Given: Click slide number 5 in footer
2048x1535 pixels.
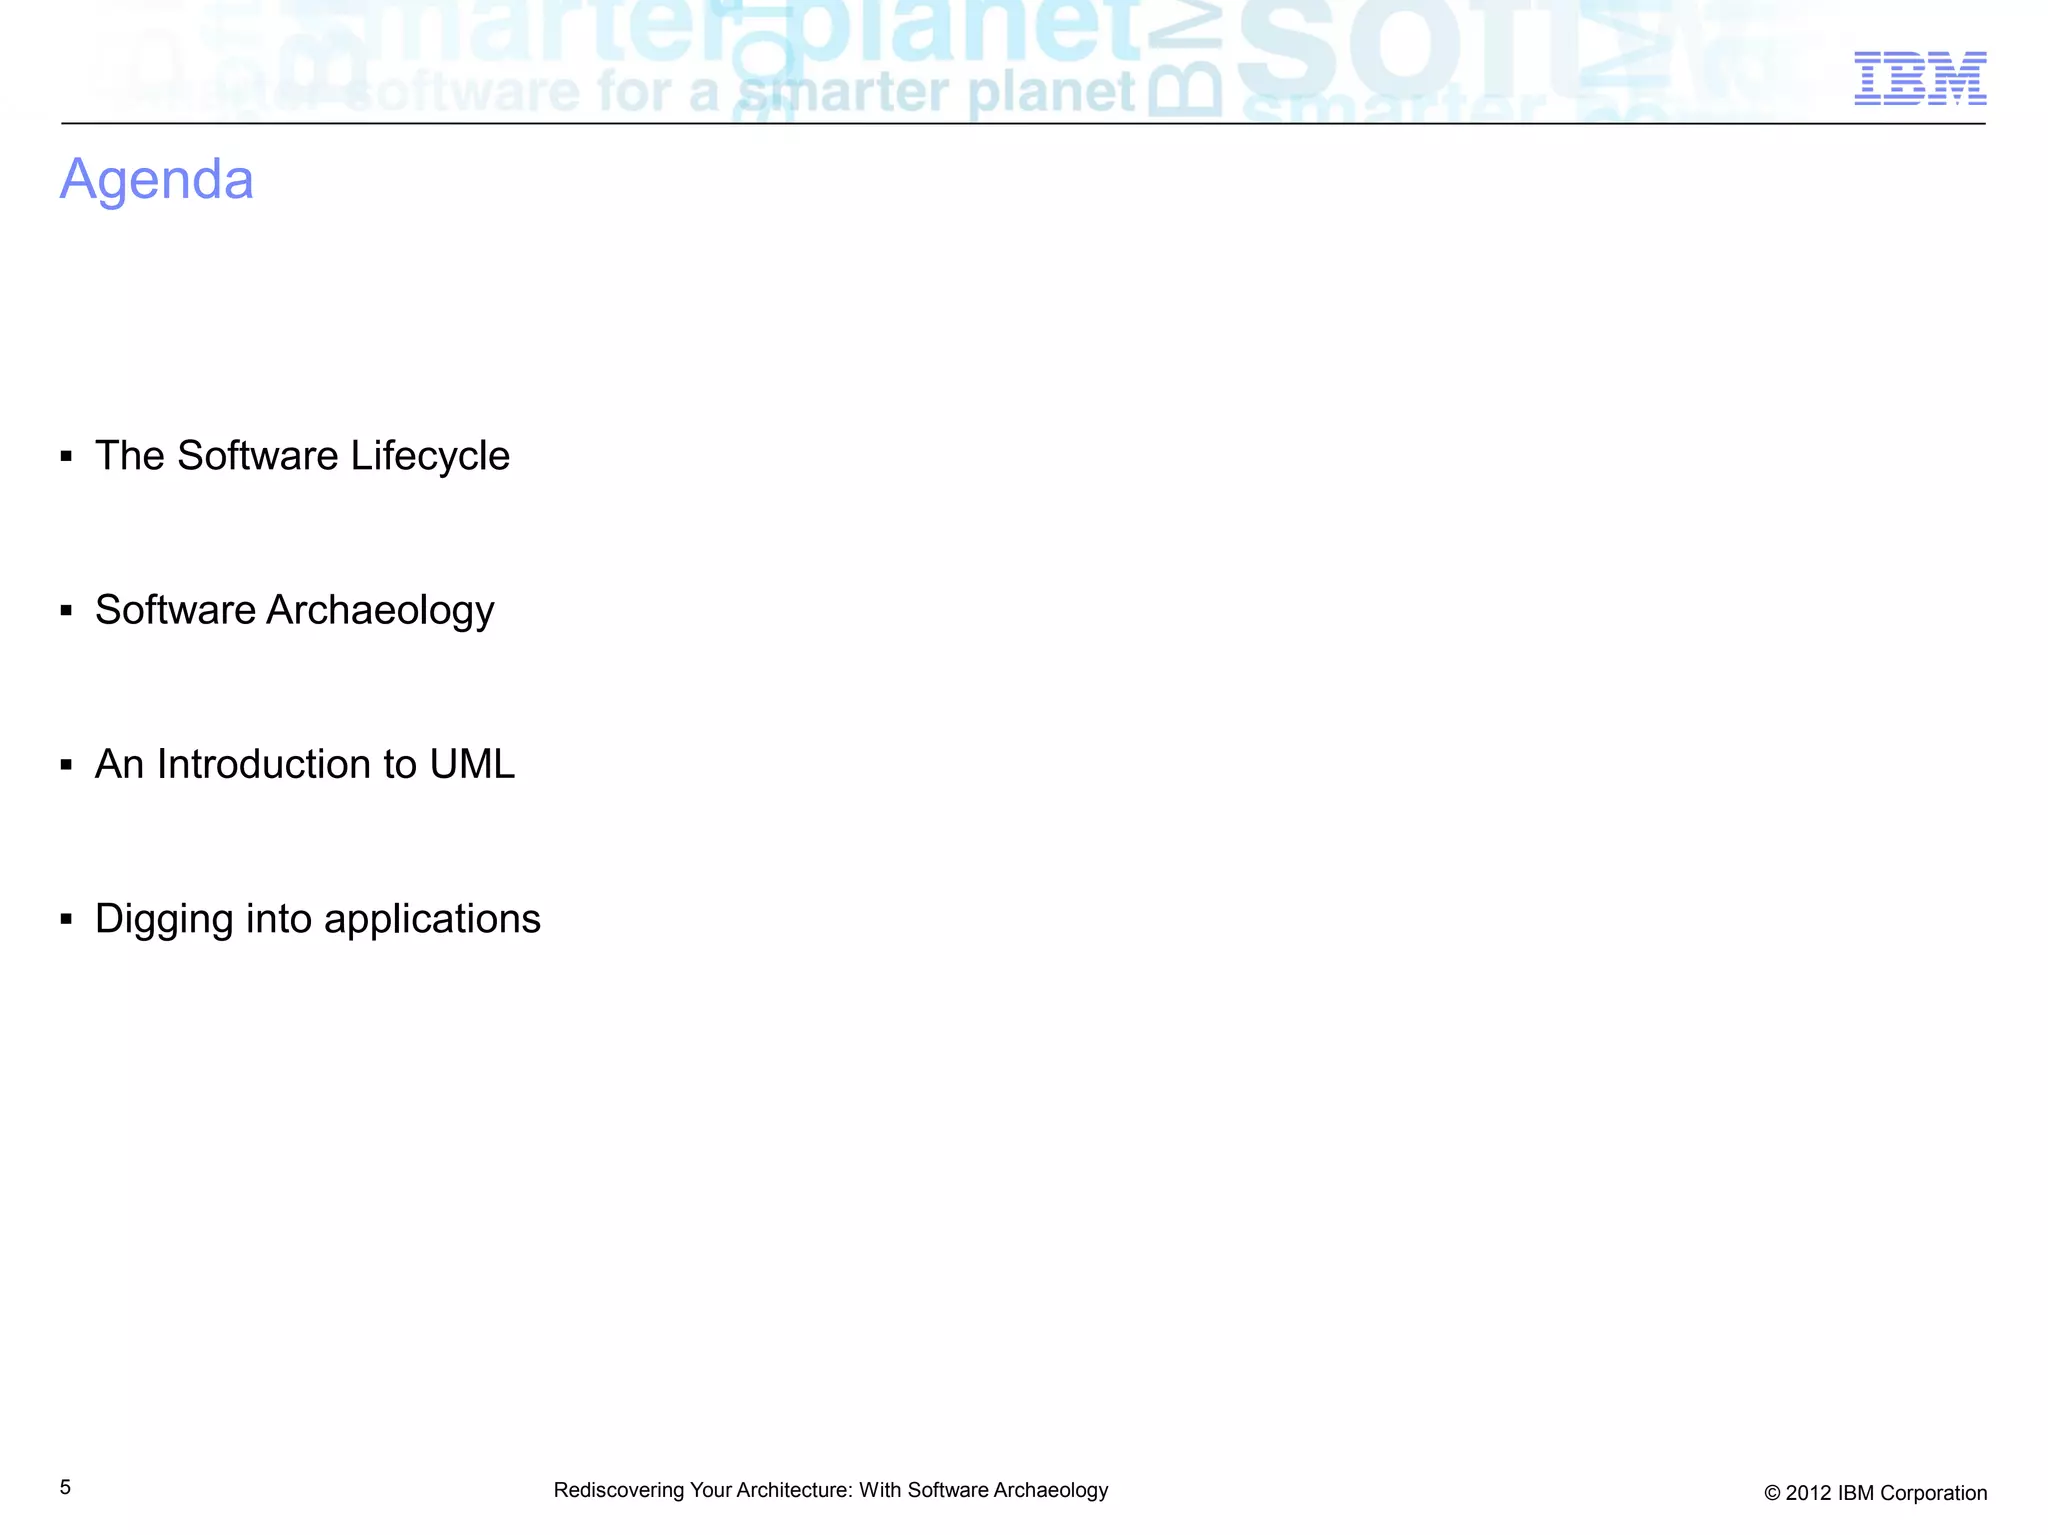Looking at the screenshot, I should pos(65,1487).
